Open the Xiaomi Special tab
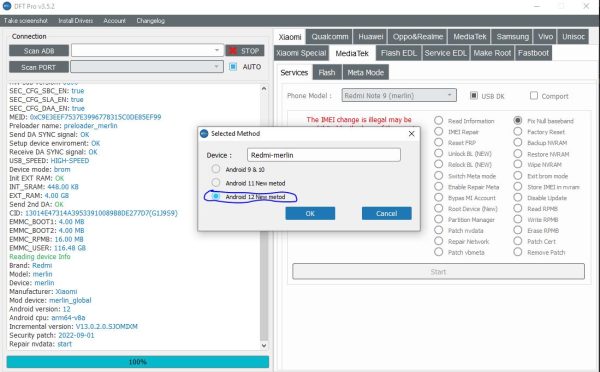The image size is (600, 372). 301,53
